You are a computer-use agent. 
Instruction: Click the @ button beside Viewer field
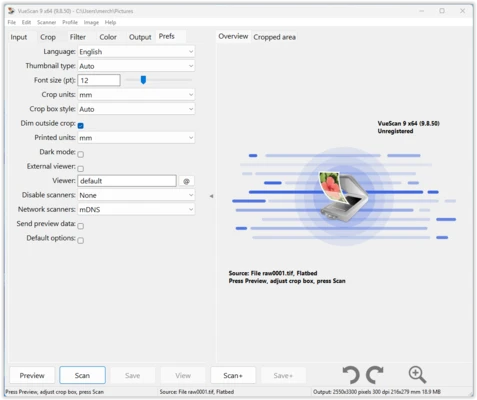[x=186, y=181]
